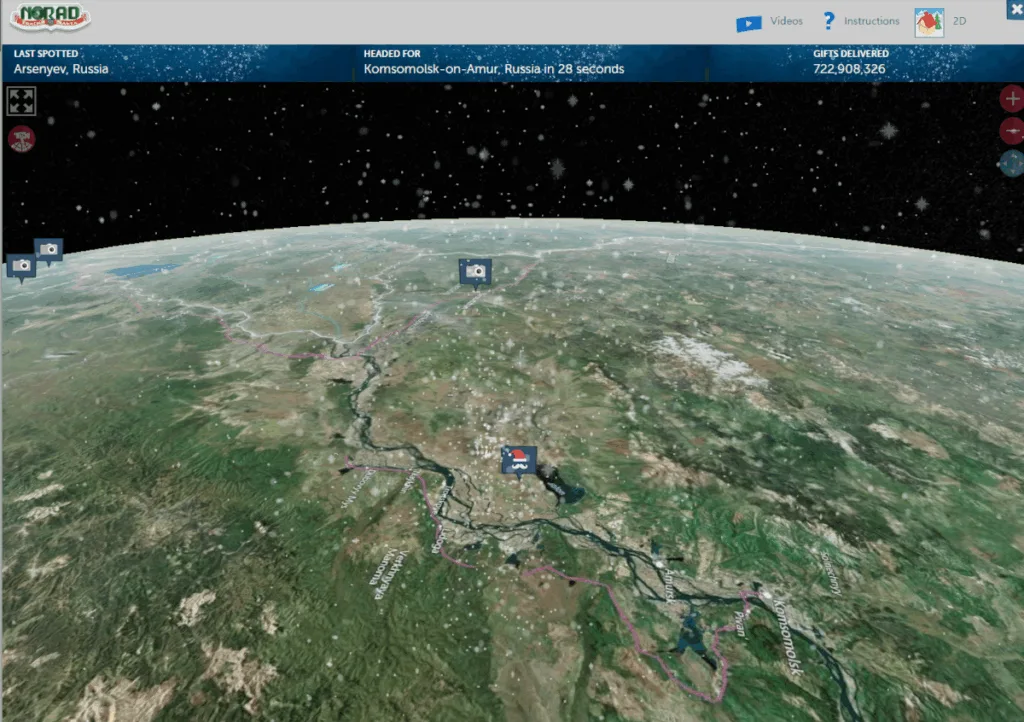Select the Santa hat map marker
1024x722 pixels.
pyautogui.click(x=519, y=460)
